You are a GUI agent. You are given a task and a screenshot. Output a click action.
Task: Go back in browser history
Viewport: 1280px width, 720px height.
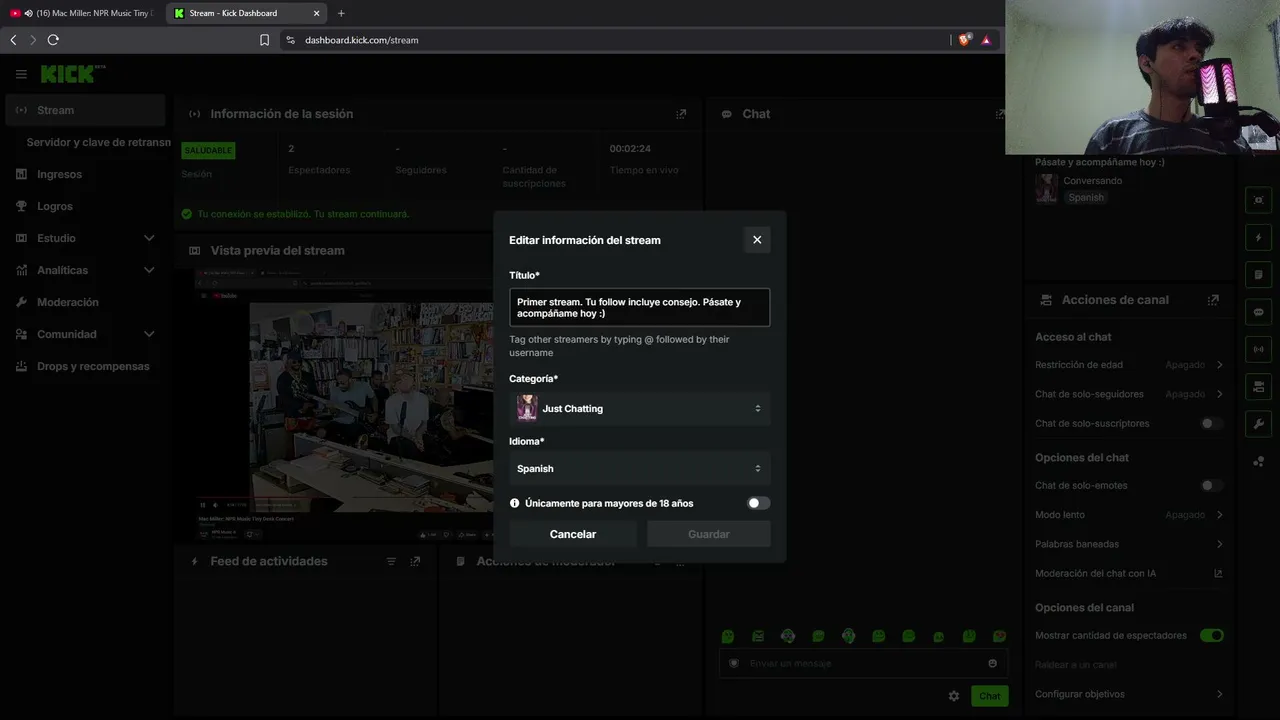pyautogui.click(x=13, y=40)
